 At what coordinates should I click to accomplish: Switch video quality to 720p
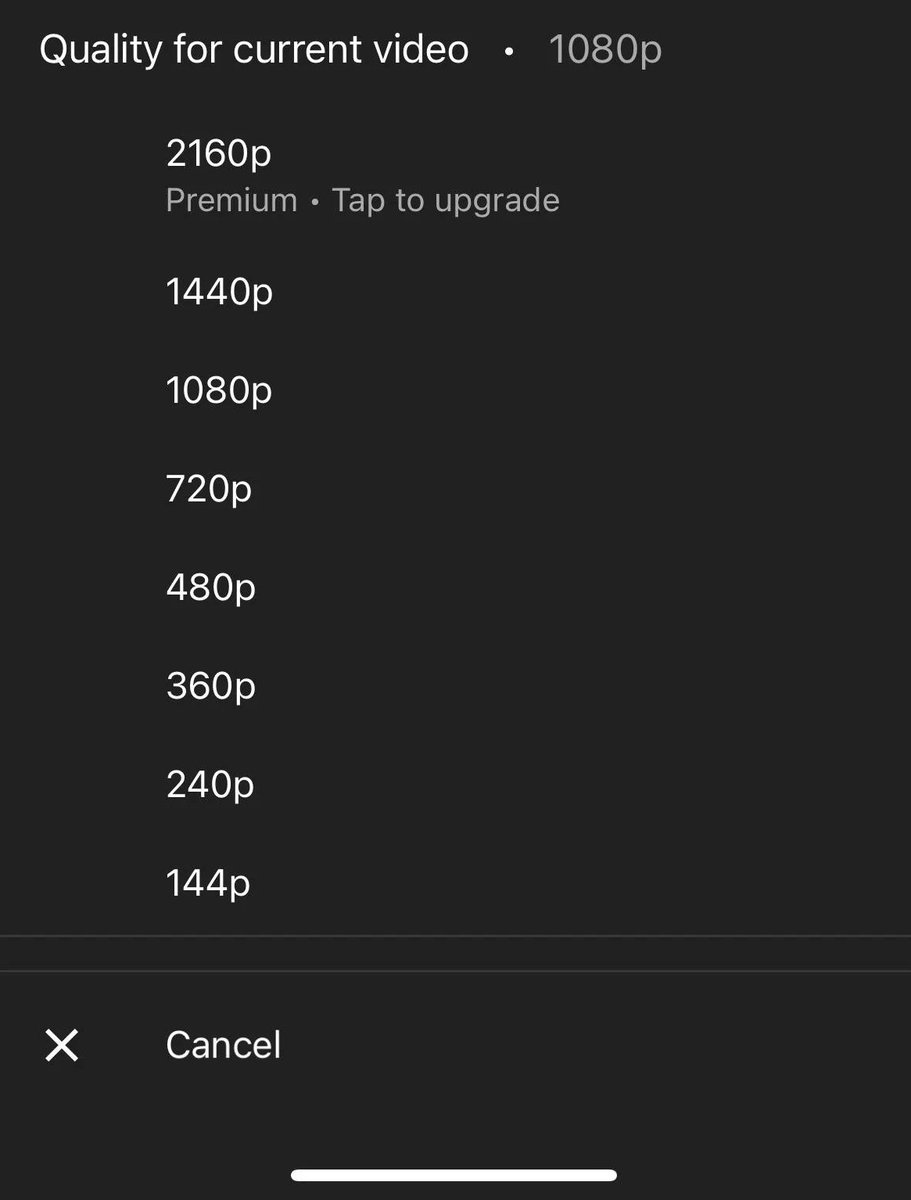tap(209, 489)
